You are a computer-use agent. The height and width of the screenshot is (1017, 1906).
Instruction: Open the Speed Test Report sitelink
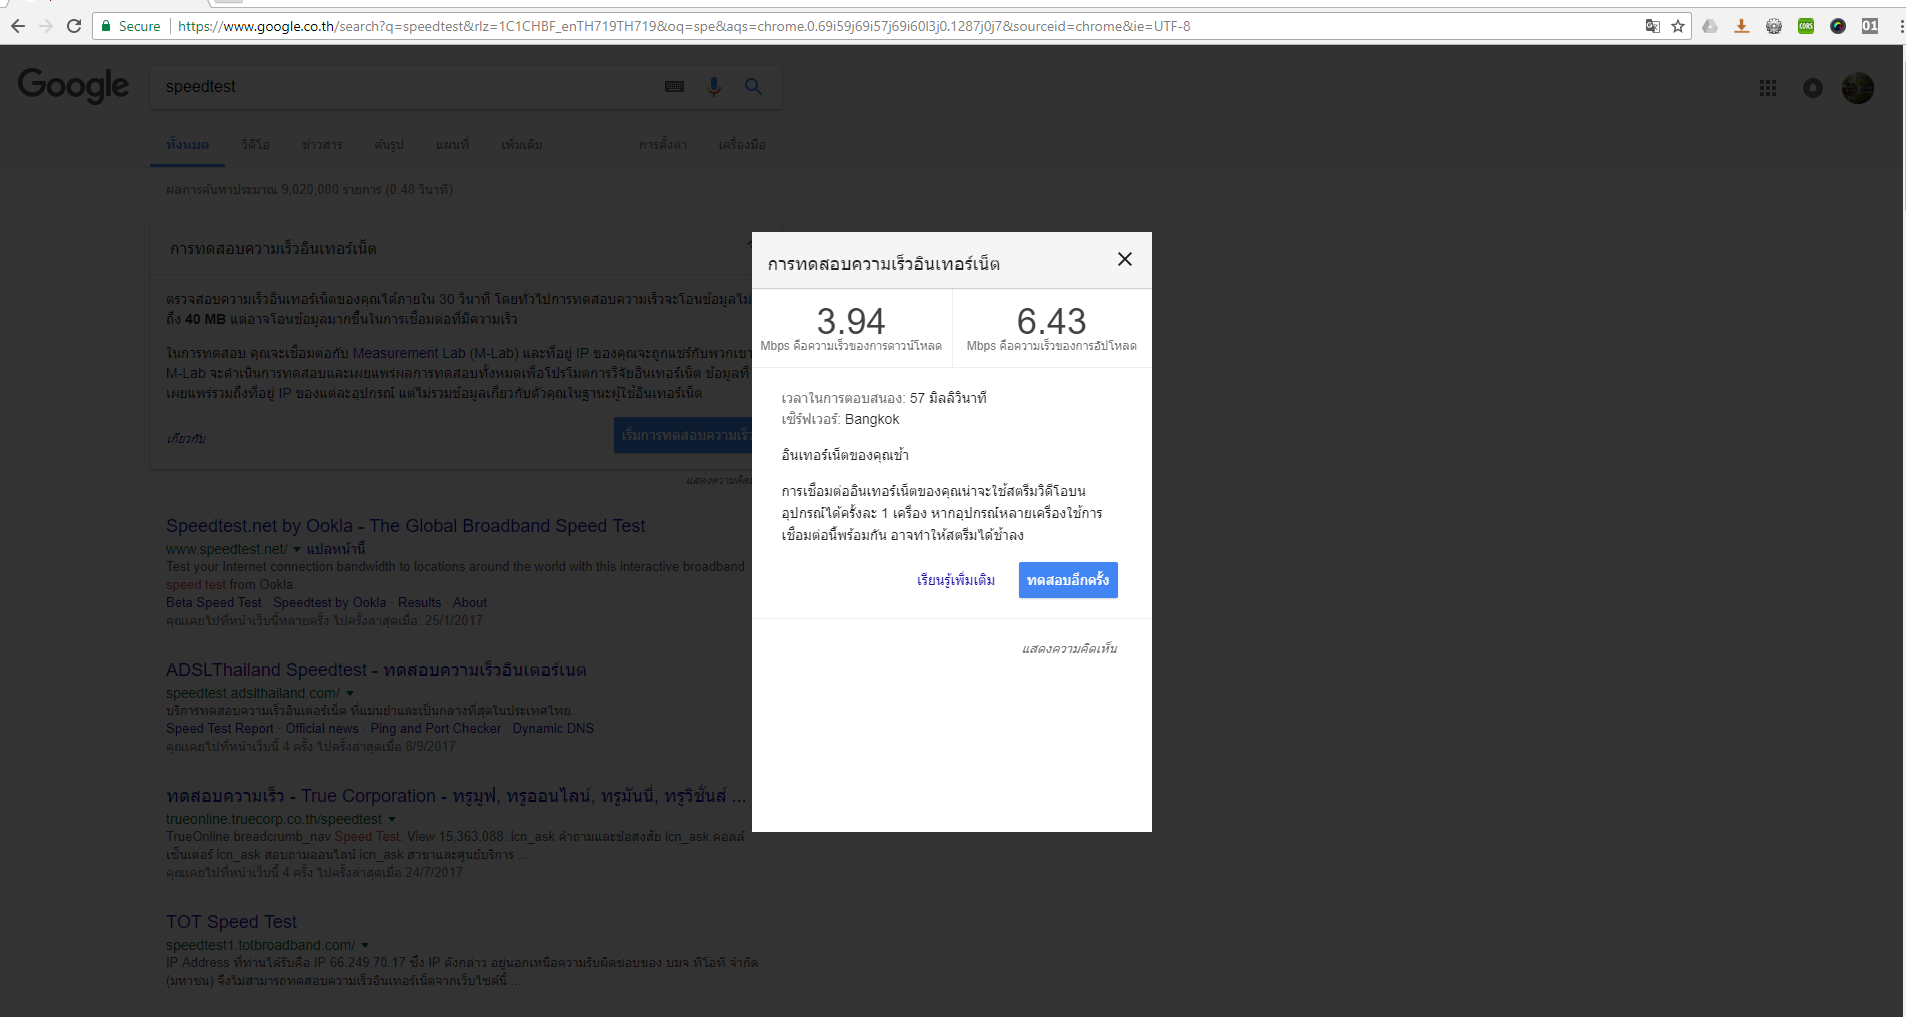[220, 729]
